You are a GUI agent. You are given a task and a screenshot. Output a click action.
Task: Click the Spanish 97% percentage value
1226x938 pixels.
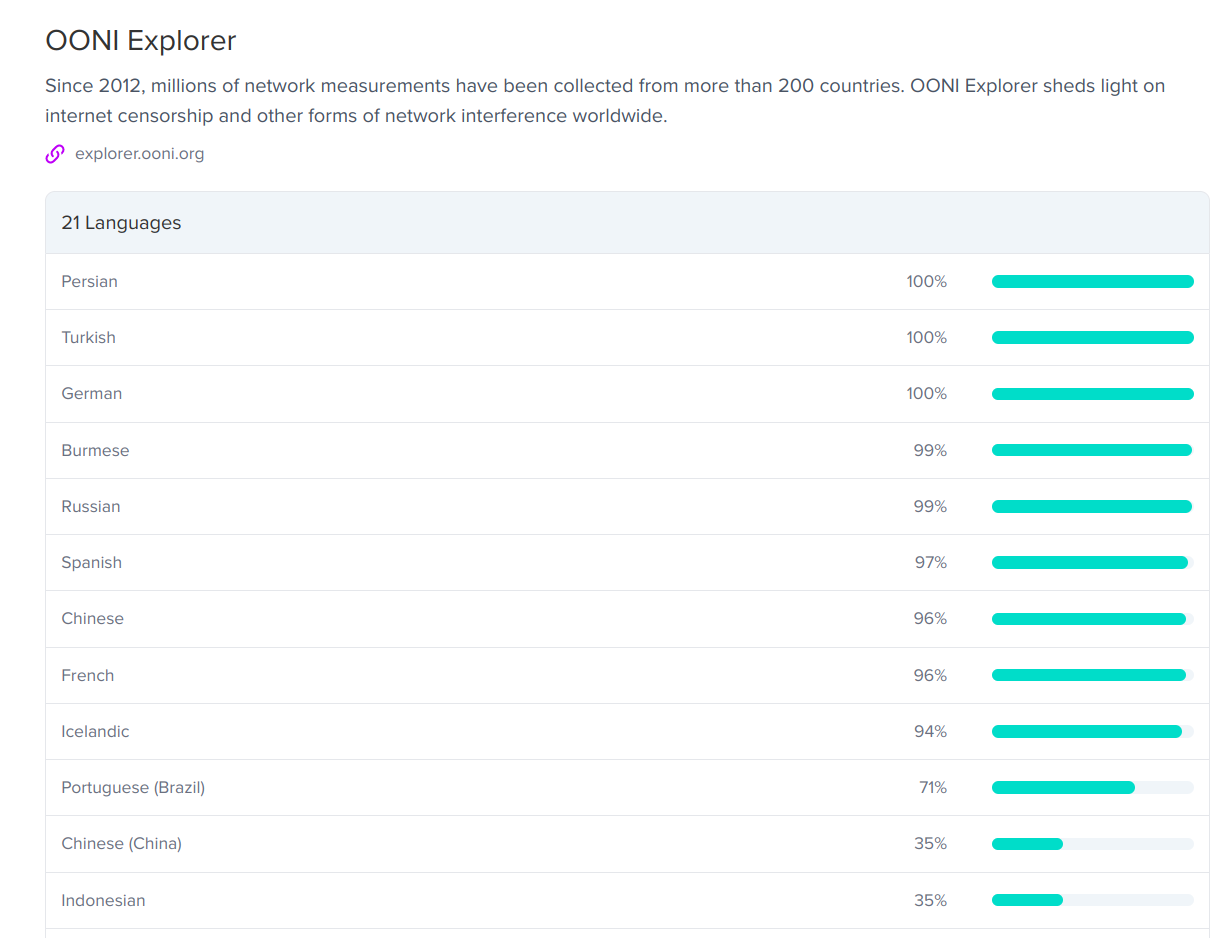(x=930, y=563)
